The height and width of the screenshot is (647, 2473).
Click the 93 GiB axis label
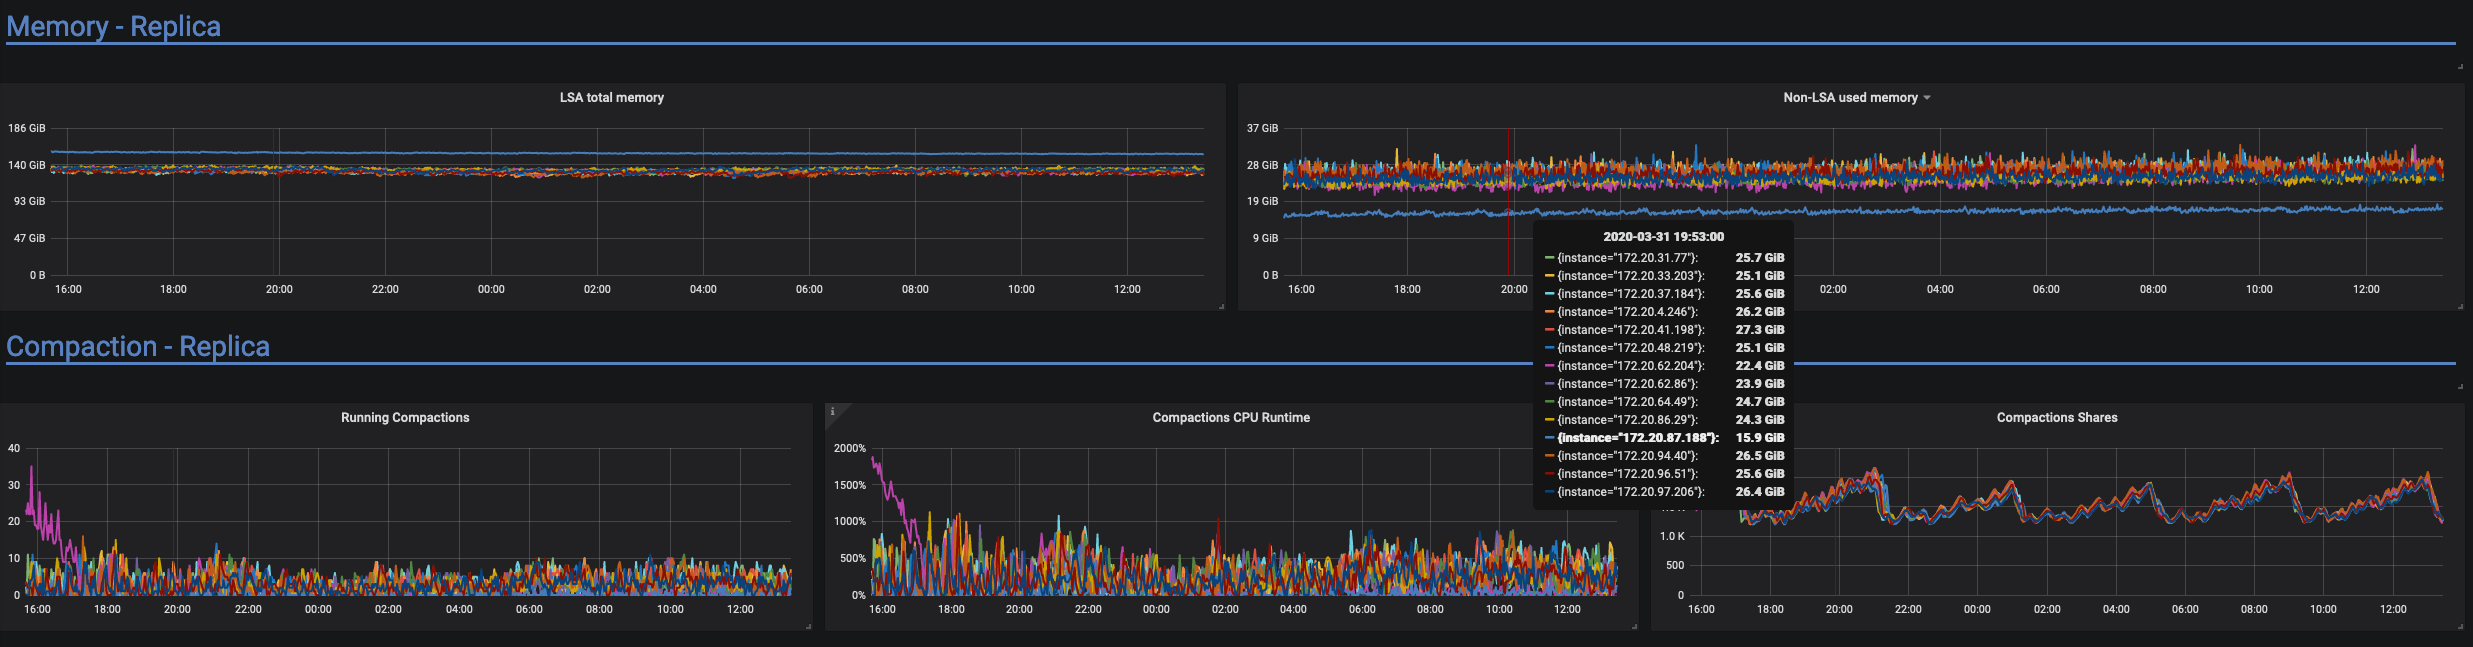(x=30, y=201)
